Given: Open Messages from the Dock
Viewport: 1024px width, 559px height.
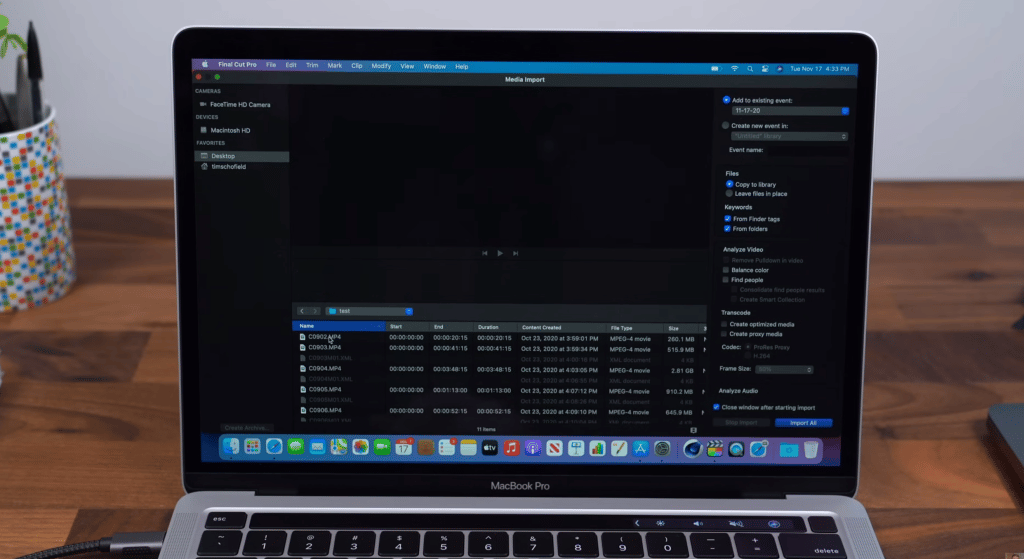Looking at the screenshot, I should [295, 447].
